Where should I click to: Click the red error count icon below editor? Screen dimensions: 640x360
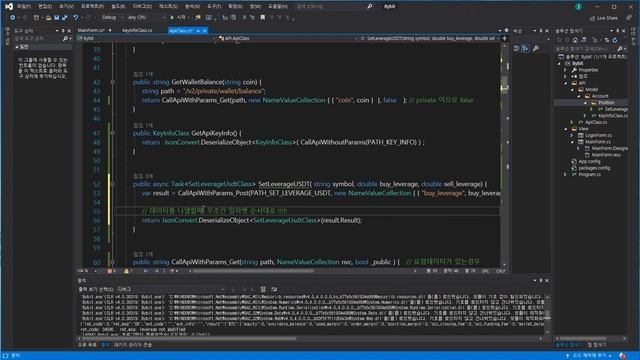coord(109,271)
